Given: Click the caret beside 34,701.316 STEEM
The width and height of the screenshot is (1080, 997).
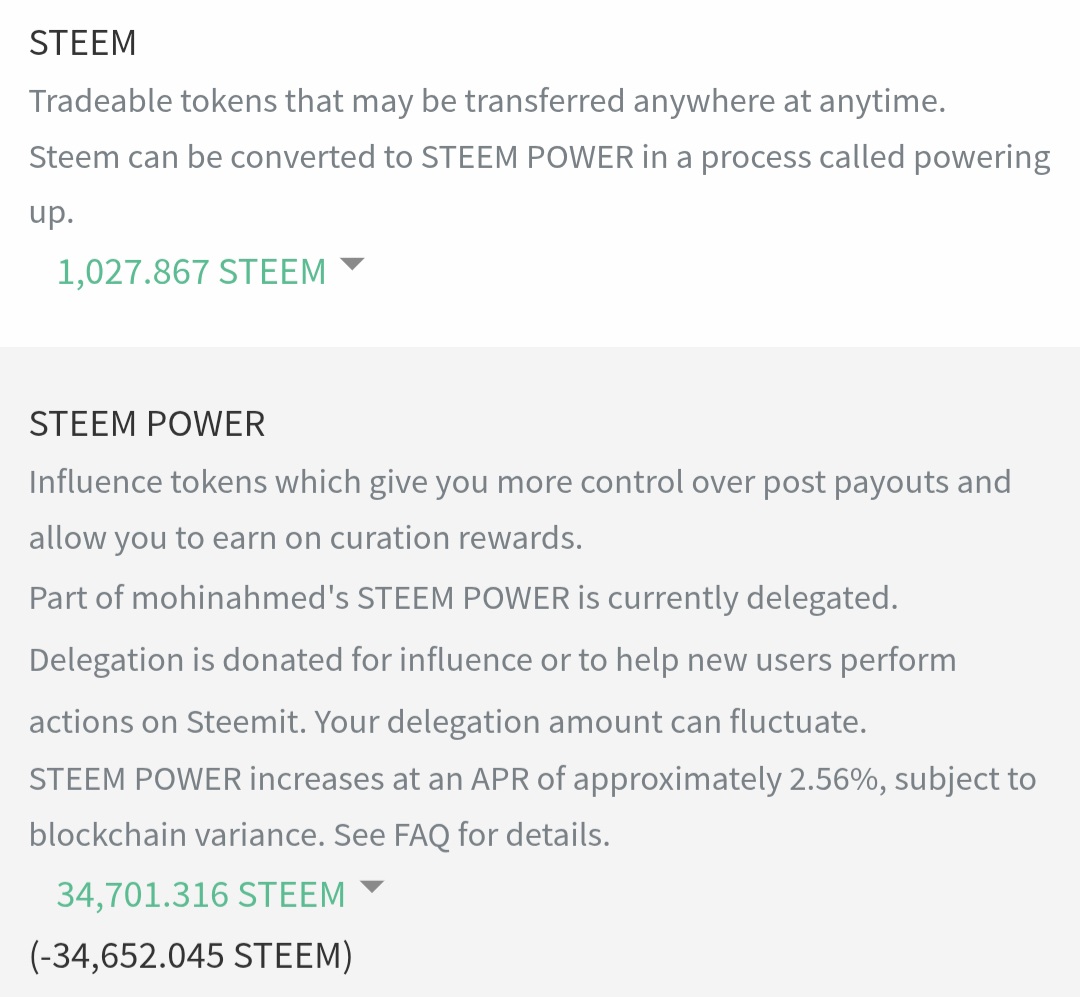Looking at the screenshot, I should [x=371, y=887].
